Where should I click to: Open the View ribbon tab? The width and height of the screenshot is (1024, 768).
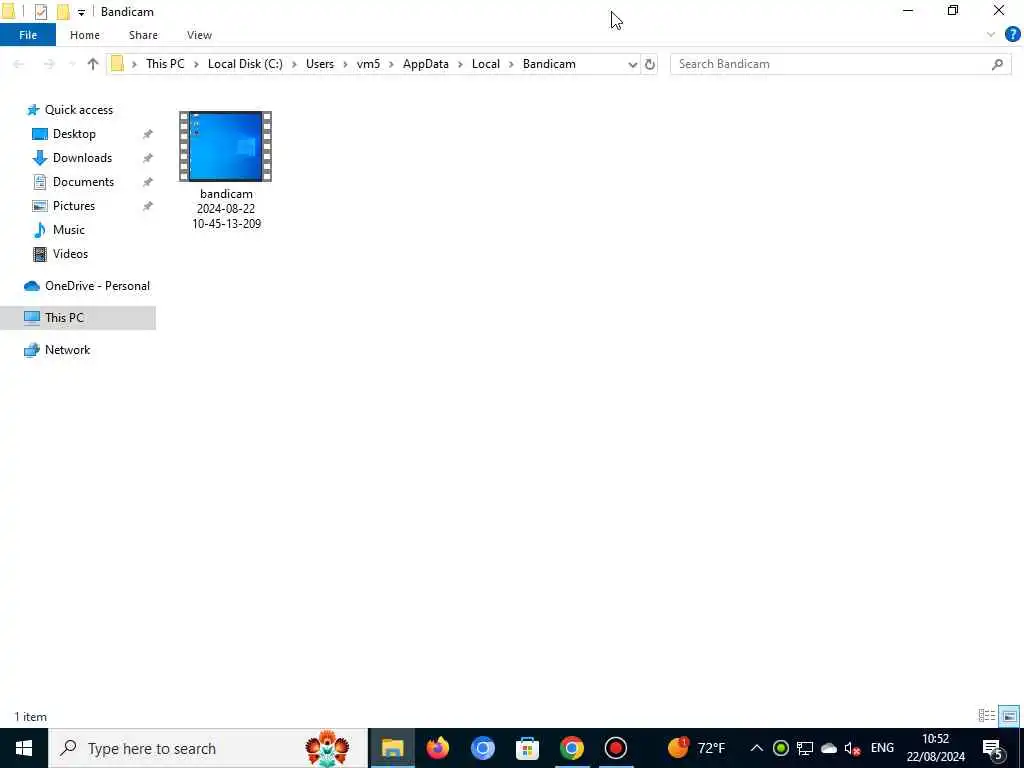[x=199, y=35]
